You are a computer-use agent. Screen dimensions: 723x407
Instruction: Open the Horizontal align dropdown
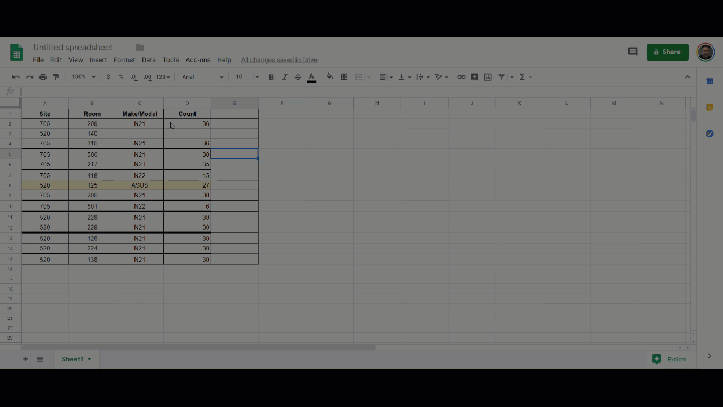click(x=386, y=77)
